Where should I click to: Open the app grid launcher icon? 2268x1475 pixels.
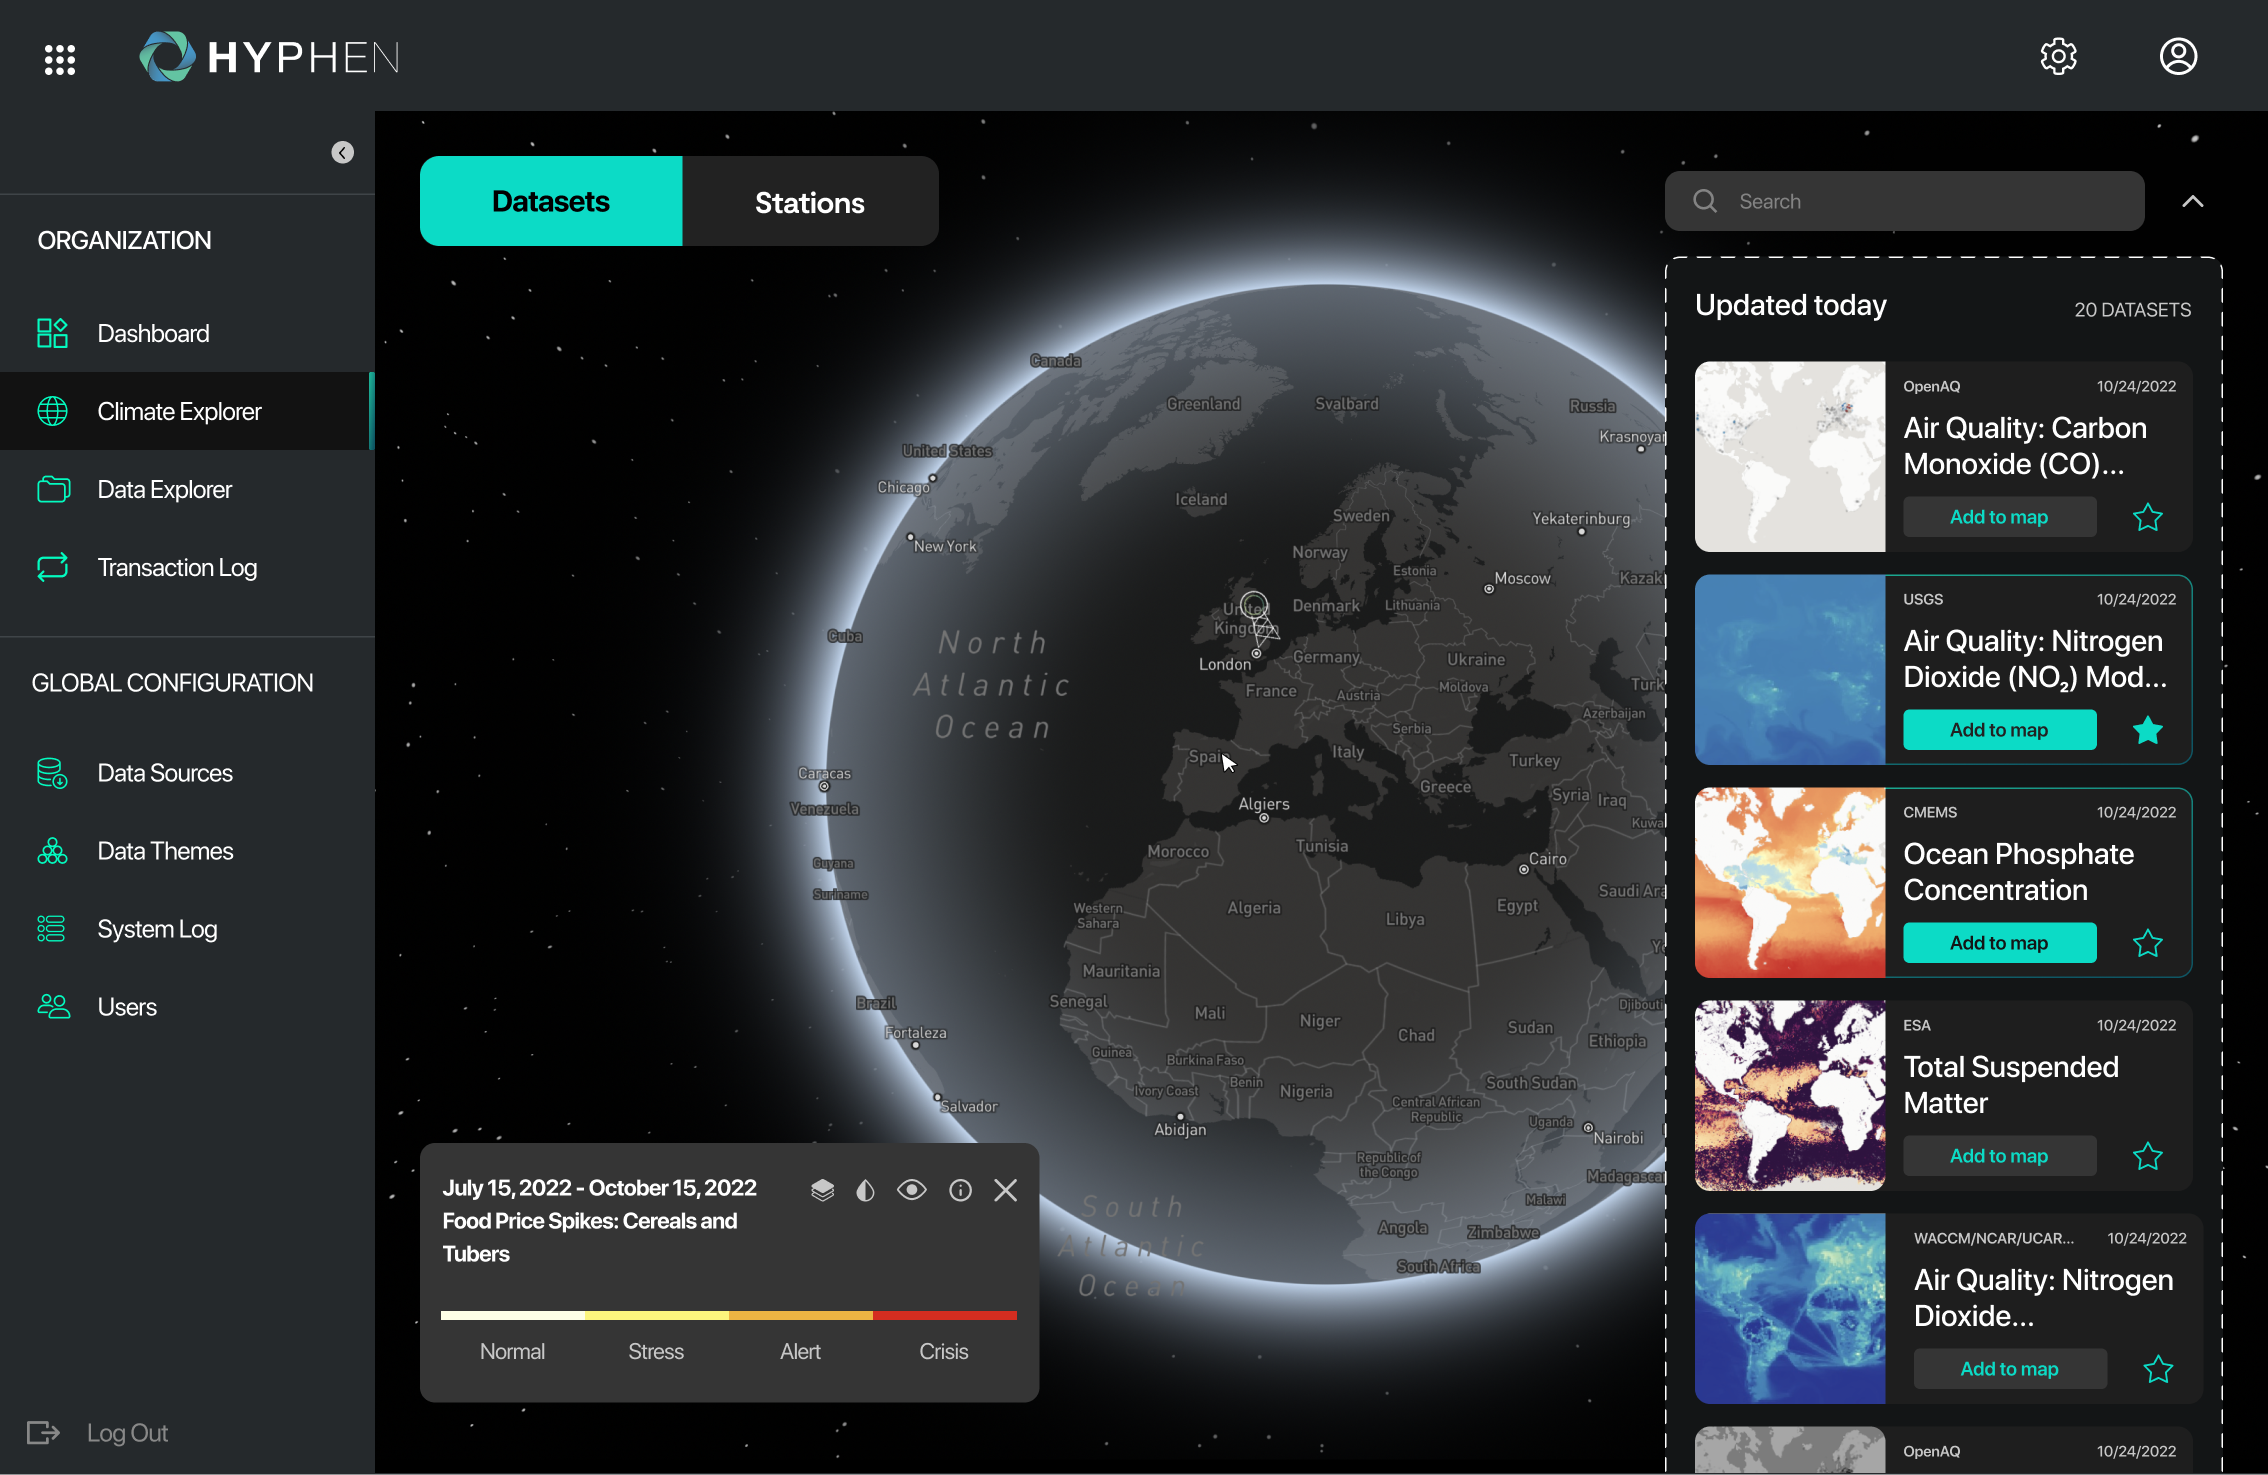[x=60, y=59]
